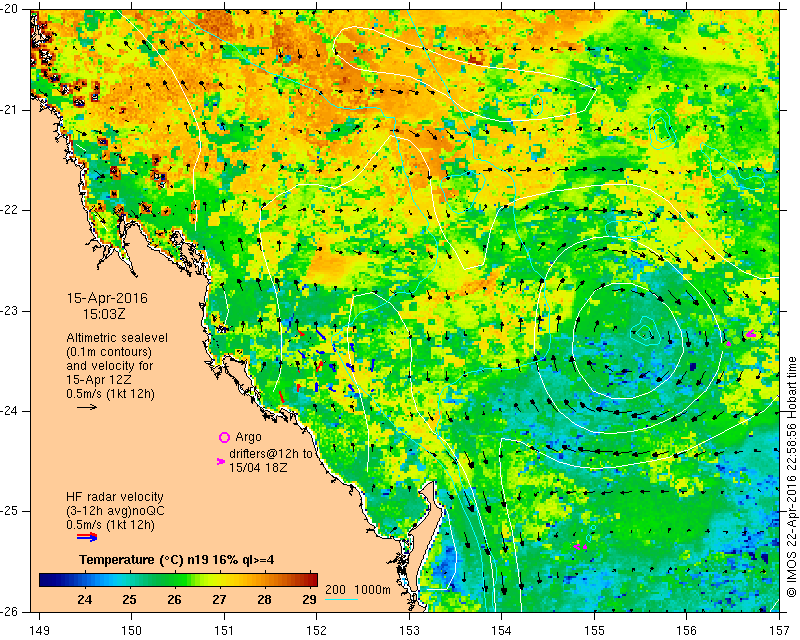Click the 'Altimetric sealevel' legend text

tap(117, 338)
